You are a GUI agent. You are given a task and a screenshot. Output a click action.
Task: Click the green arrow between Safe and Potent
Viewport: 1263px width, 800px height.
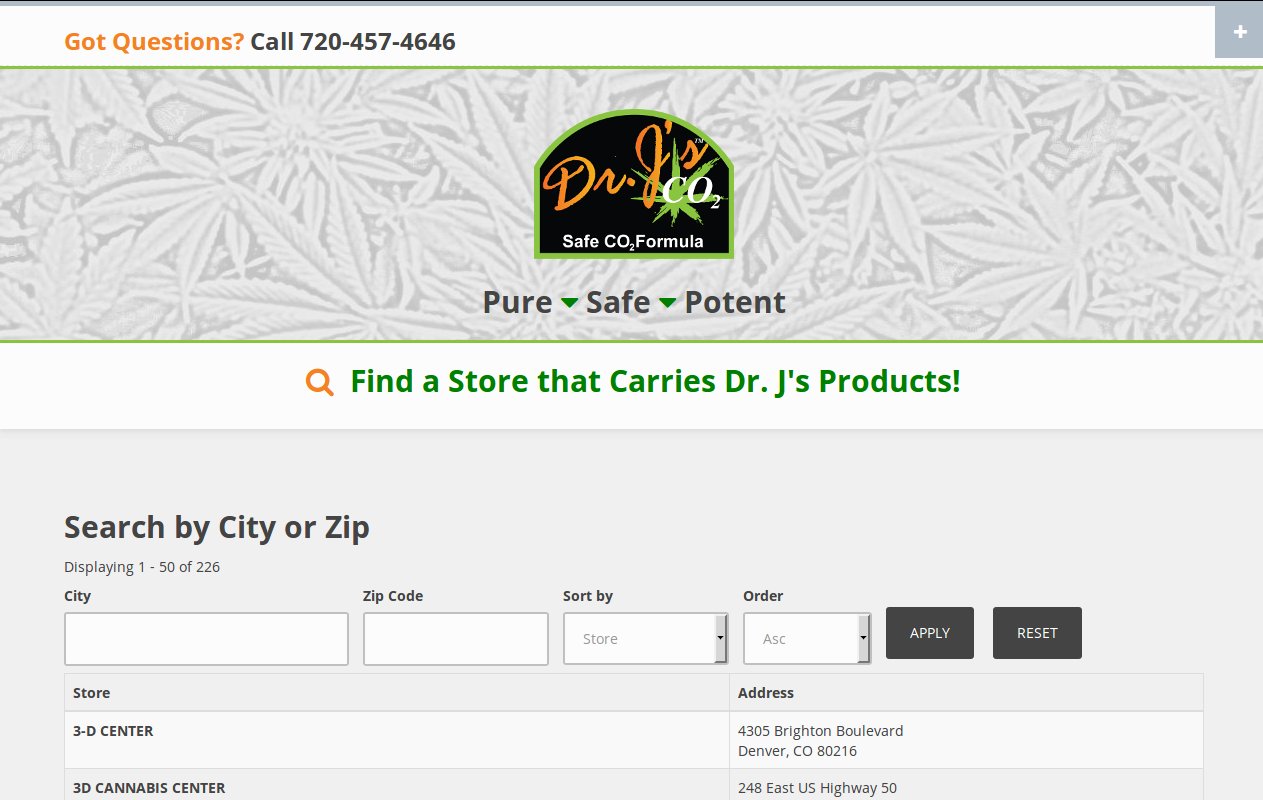point(667,302)
